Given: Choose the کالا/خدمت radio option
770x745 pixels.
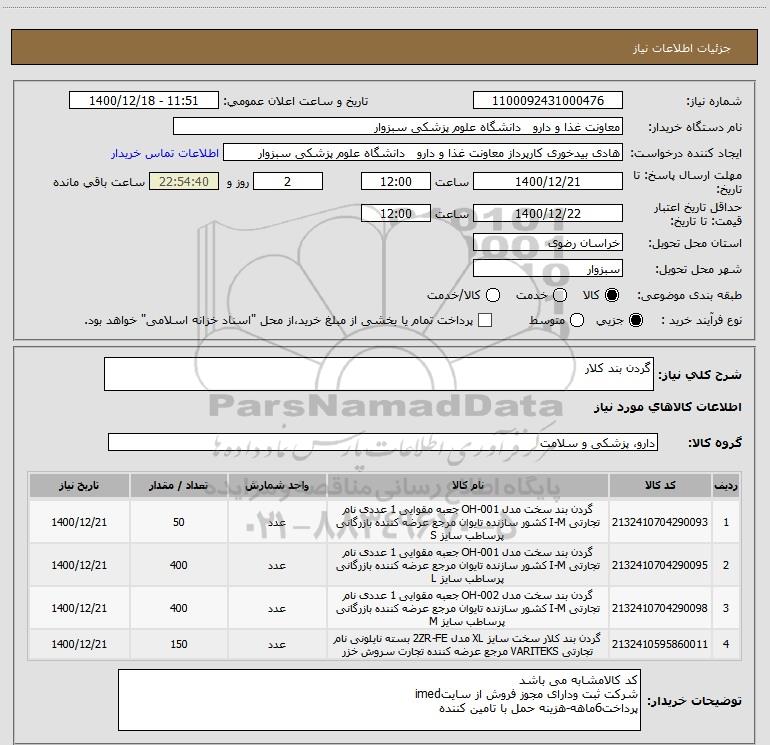Looking at the screenshot, I should click(493, 295).
